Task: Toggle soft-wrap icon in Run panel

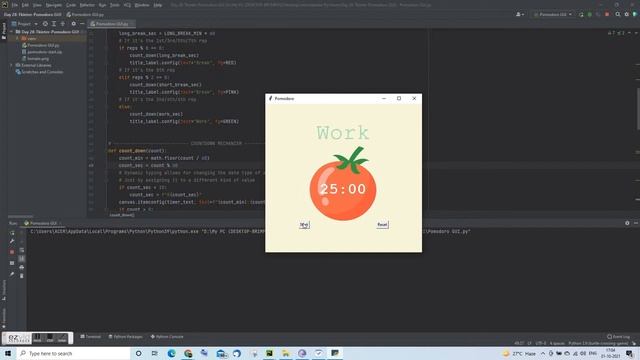Action: [x=22, y=250]
